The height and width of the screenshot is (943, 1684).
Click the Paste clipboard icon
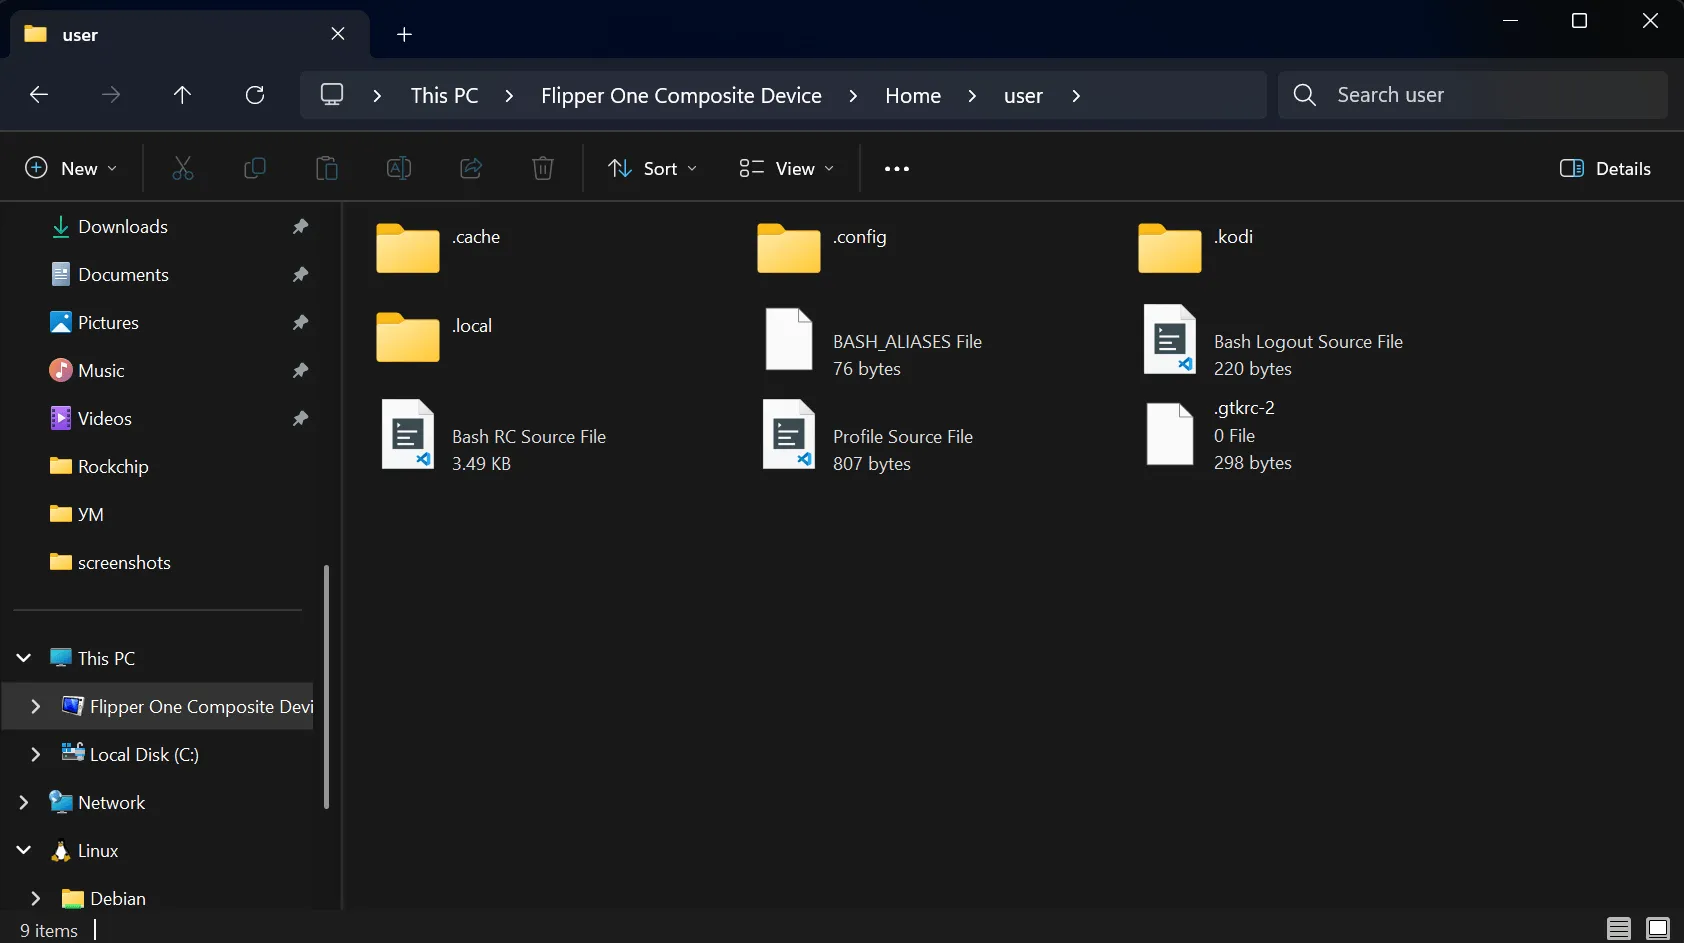click(x=327, y=168)
